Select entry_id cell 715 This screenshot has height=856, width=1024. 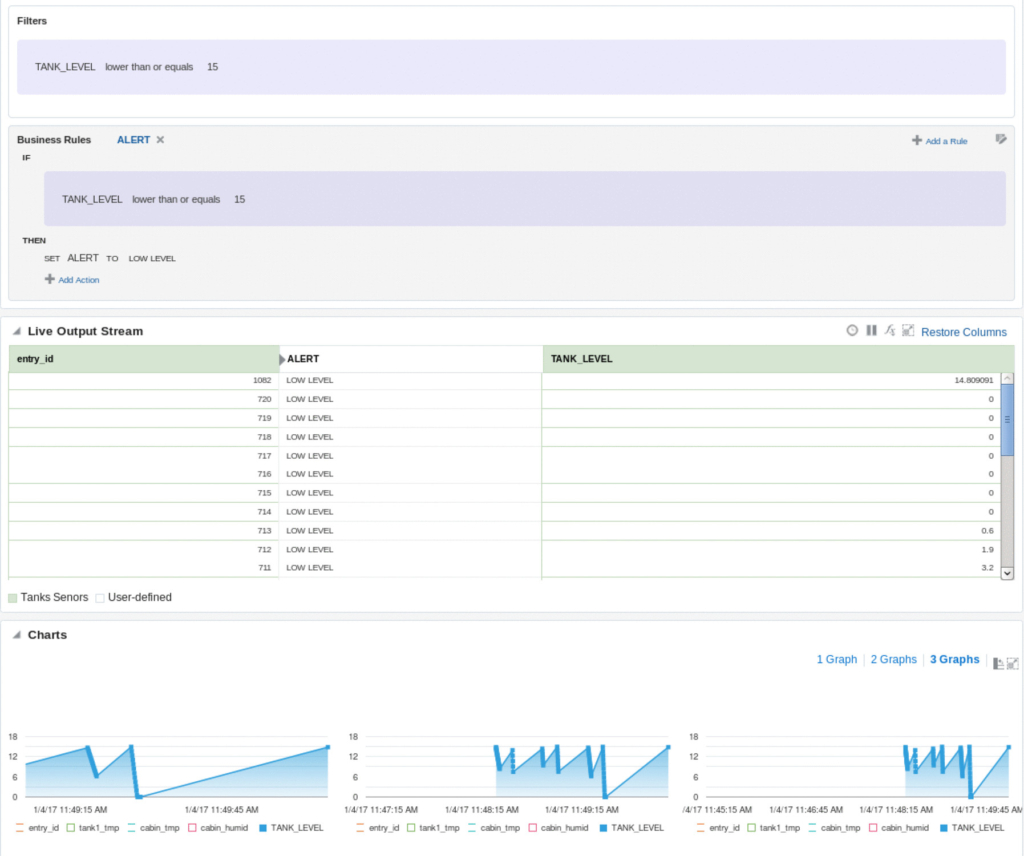[144, 493]
